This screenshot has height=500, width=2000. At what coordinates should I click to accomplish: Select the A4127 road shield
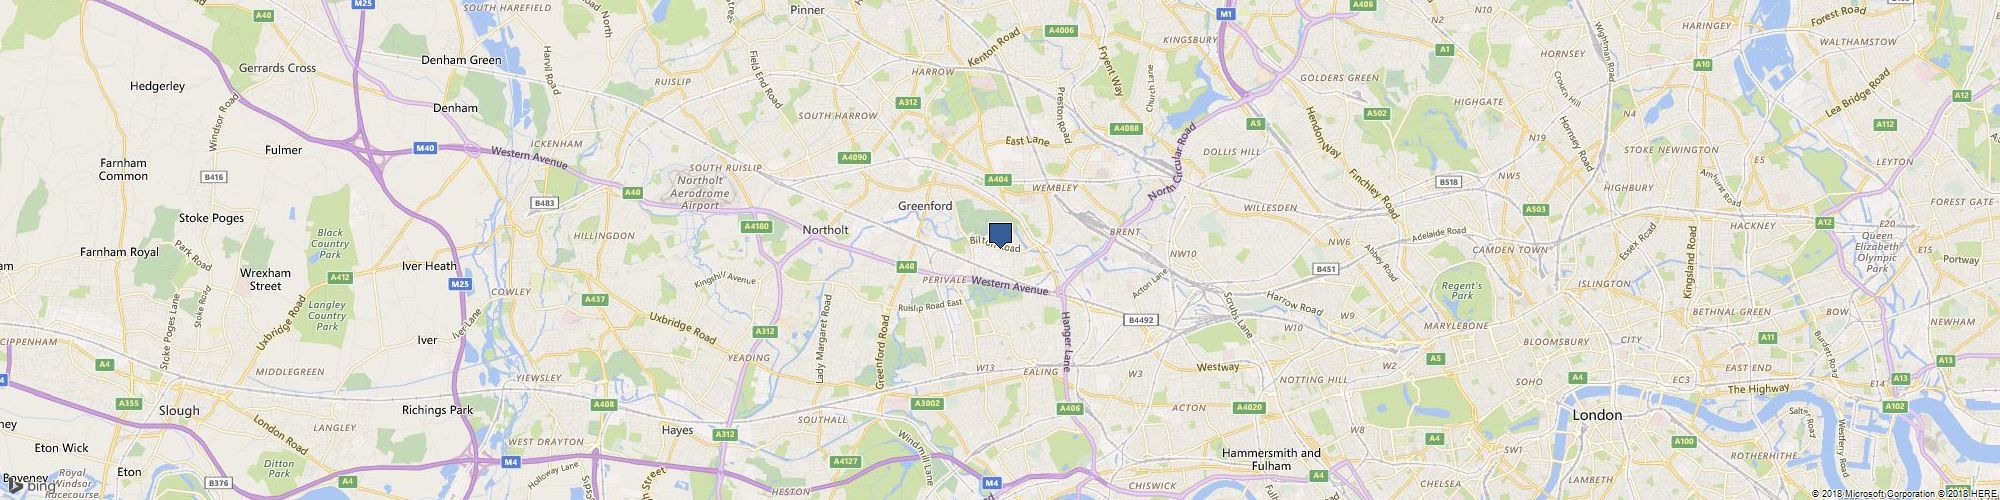pyautogui.click(x=846, y=461)
